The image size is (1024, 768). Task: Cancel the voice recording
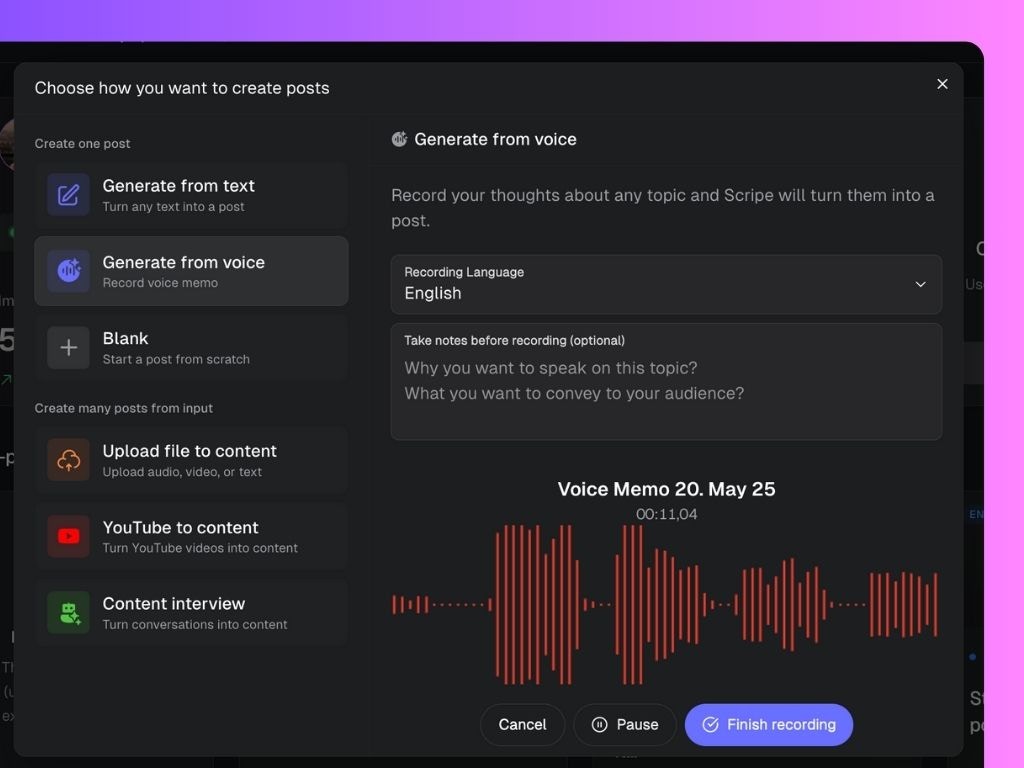click(x=522, y=724)
